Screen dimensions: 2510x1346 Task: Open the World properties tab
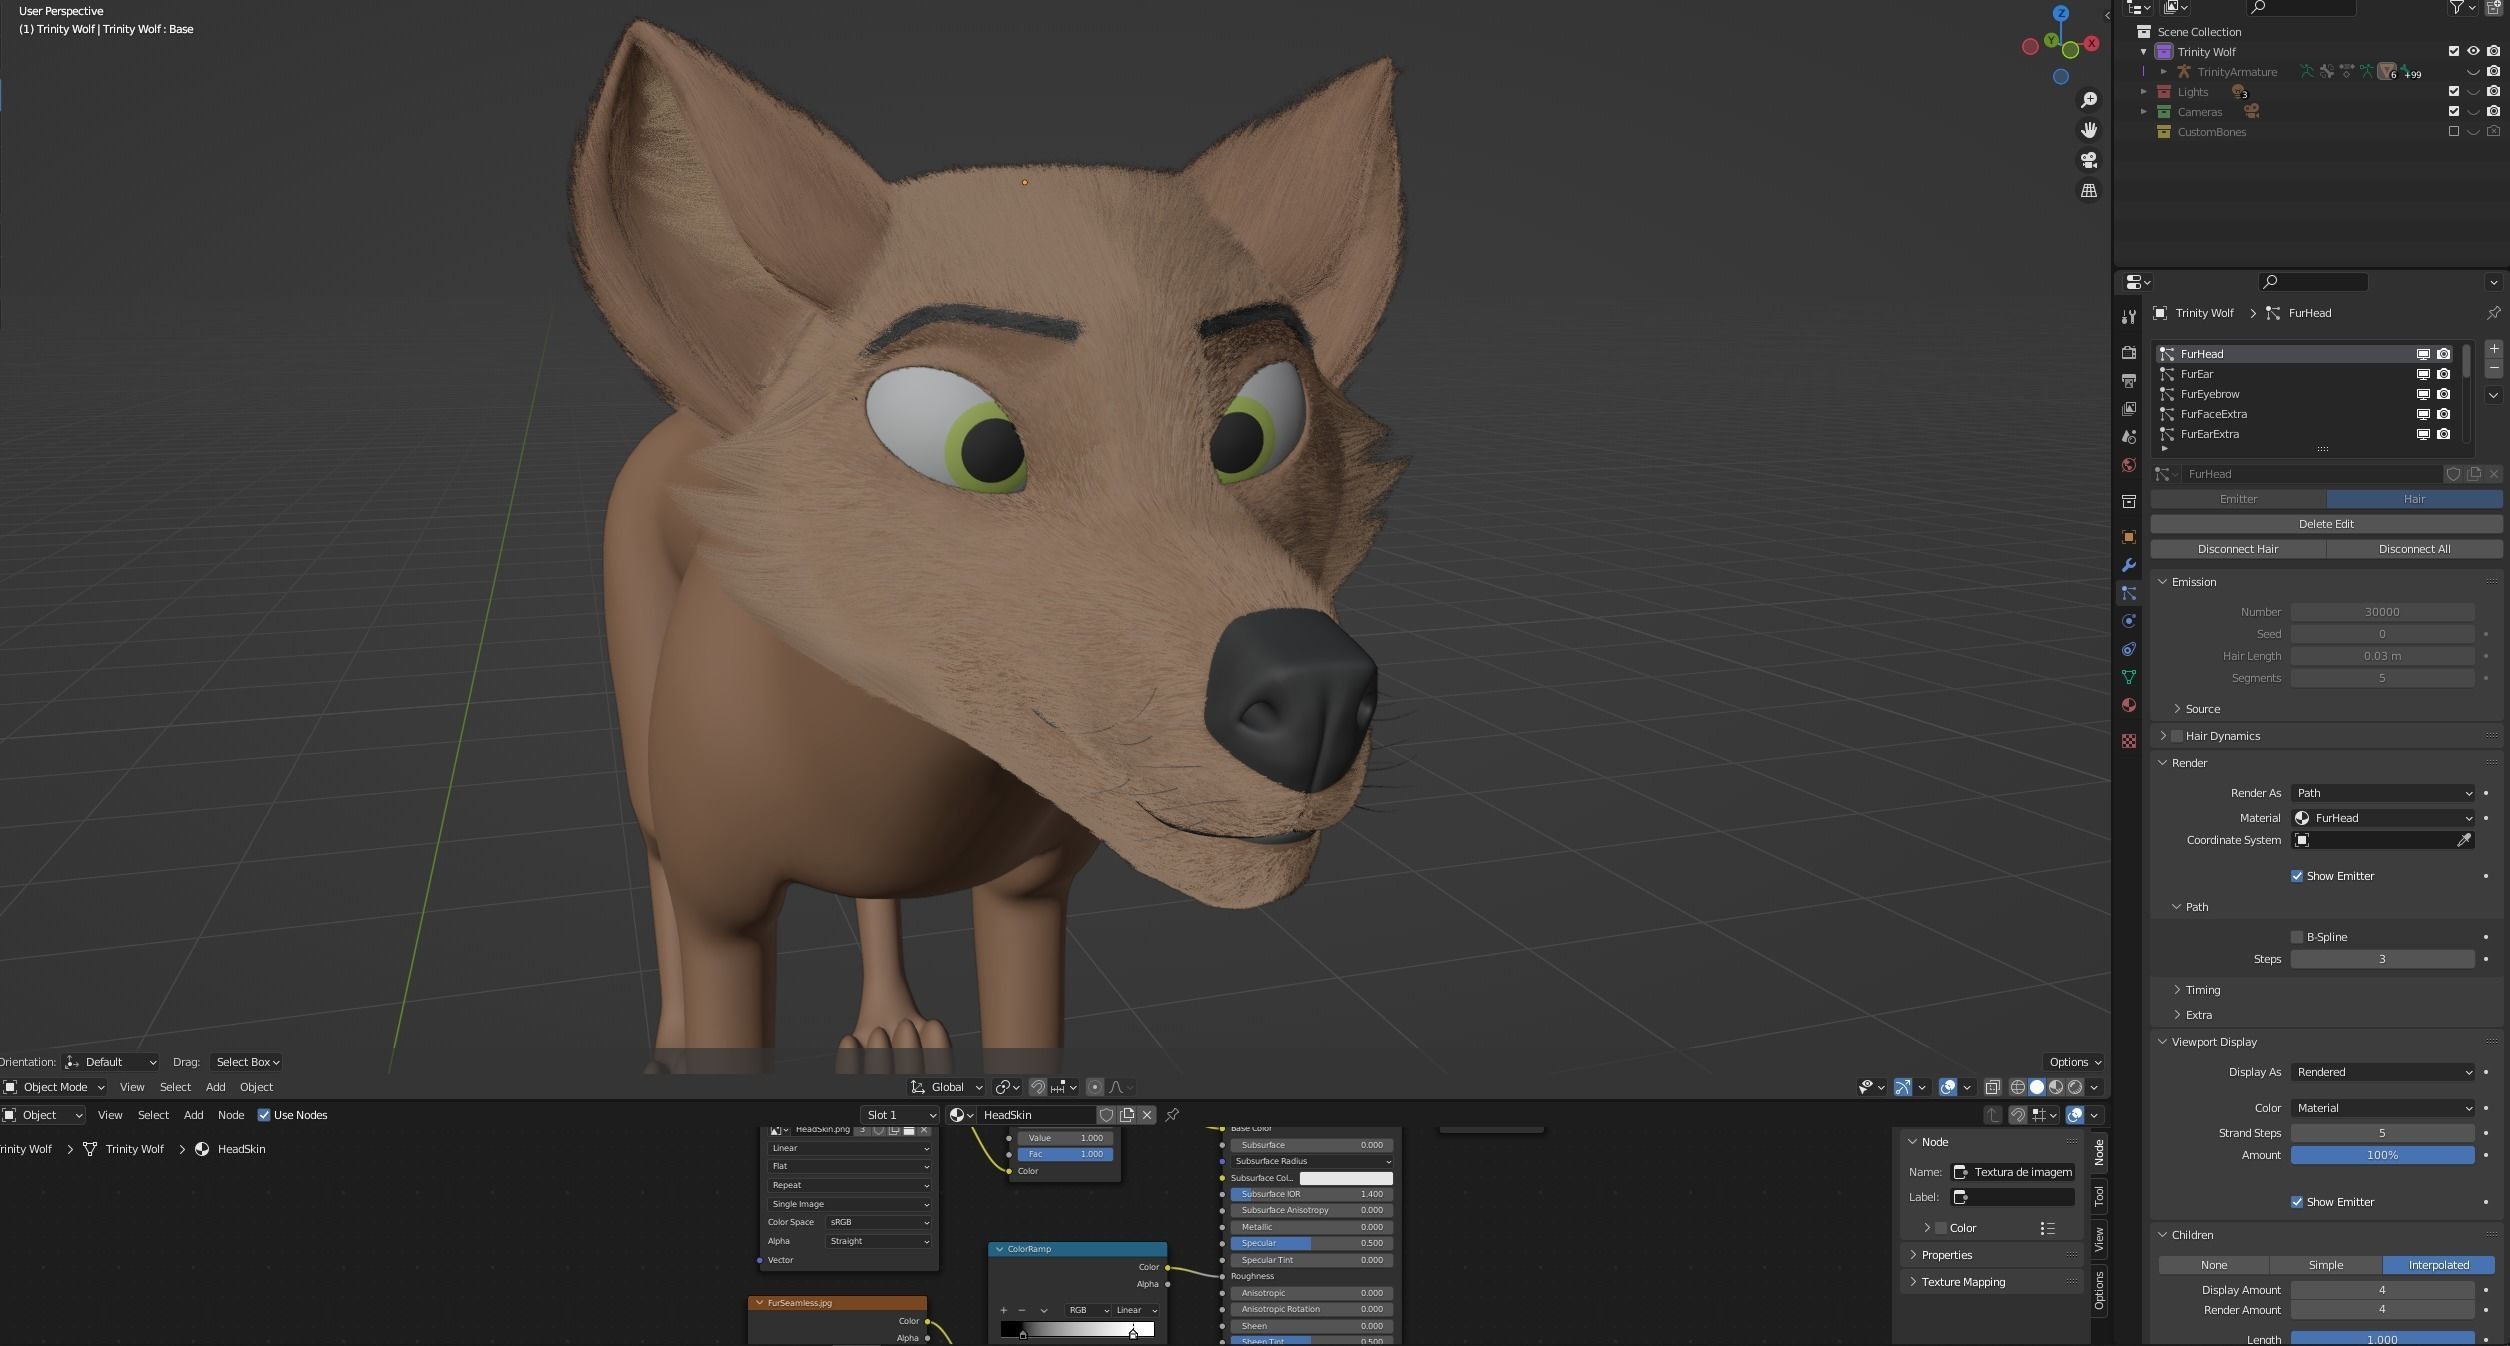2129,465
